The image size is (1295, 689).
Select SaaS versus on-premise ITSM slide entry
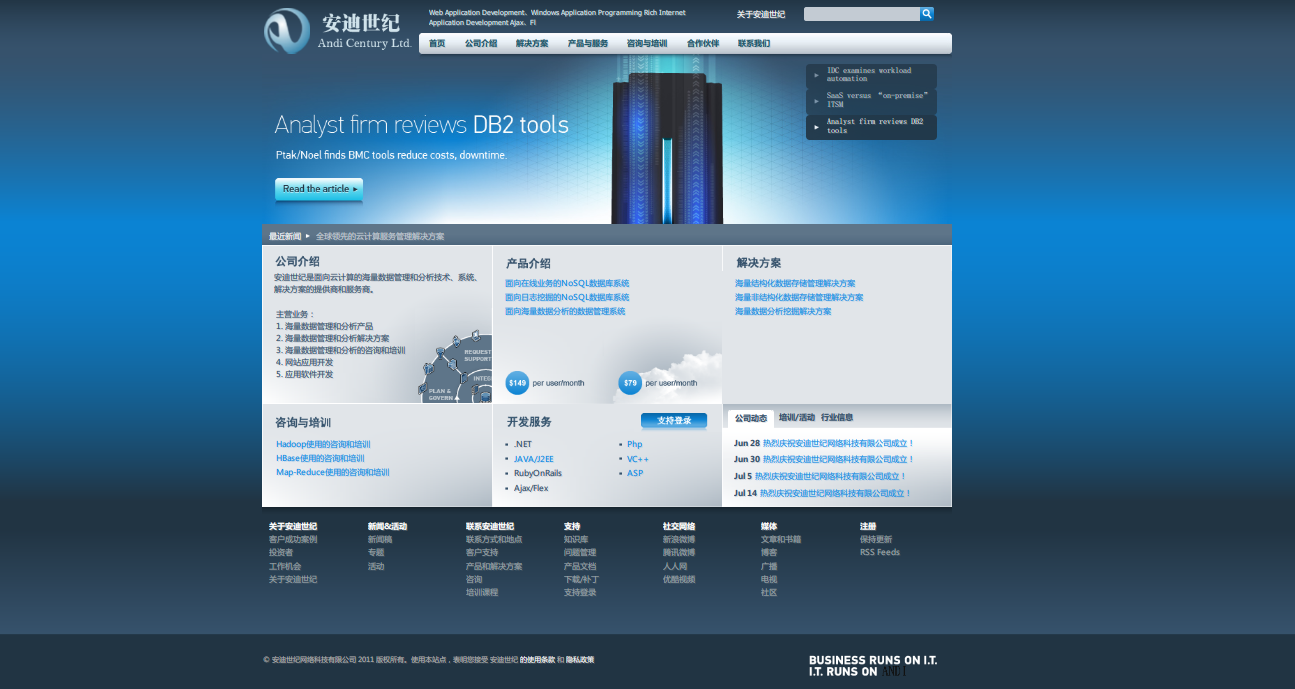pyautogui.click(x=871, y=100)
